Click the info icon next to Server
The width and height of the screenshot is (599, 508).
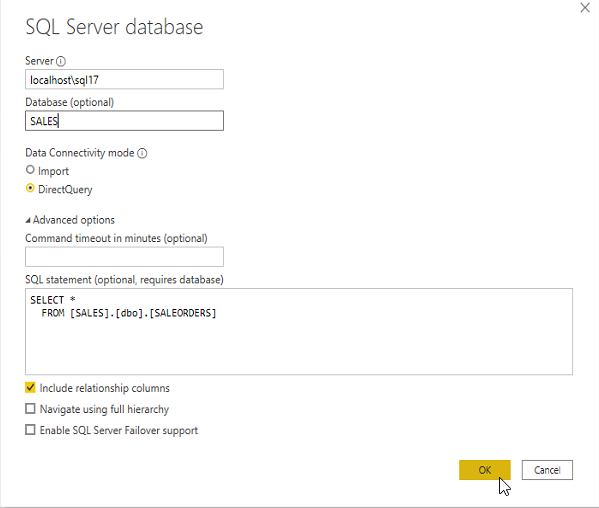(x=61, y=61)
